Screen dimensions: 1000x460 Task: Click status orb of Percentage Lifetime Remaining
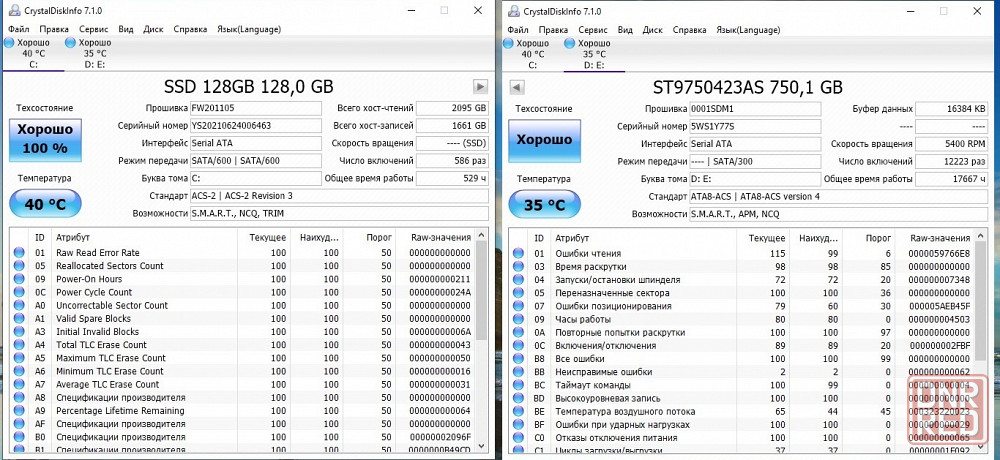click(19, 411)
